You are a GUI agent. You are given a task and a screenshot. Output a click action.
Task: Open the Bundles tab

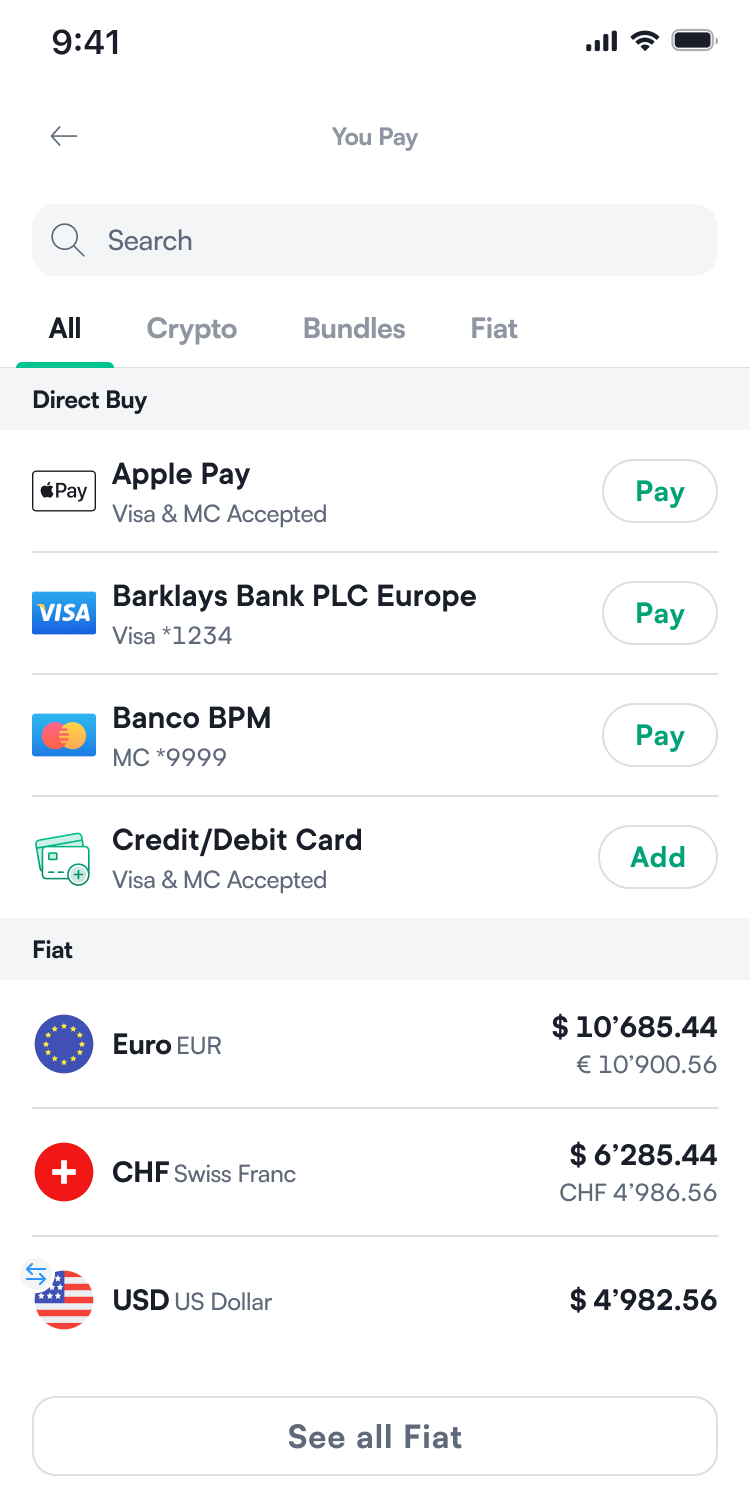point(354,329)
